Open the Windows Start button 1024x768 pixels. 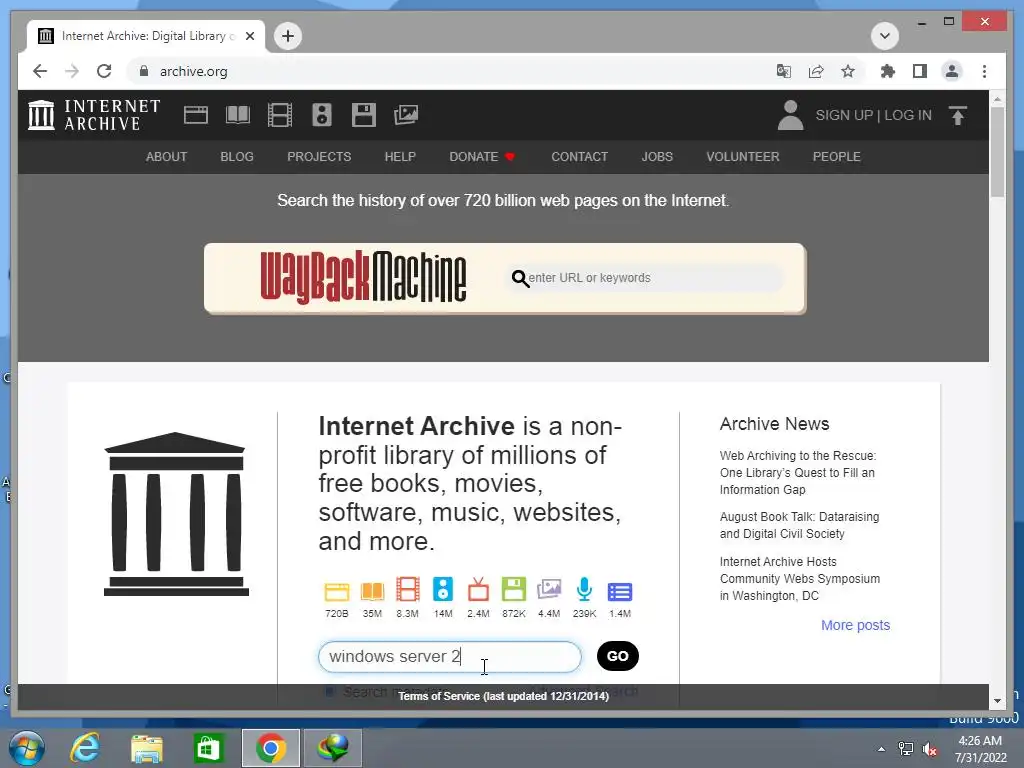27,748
